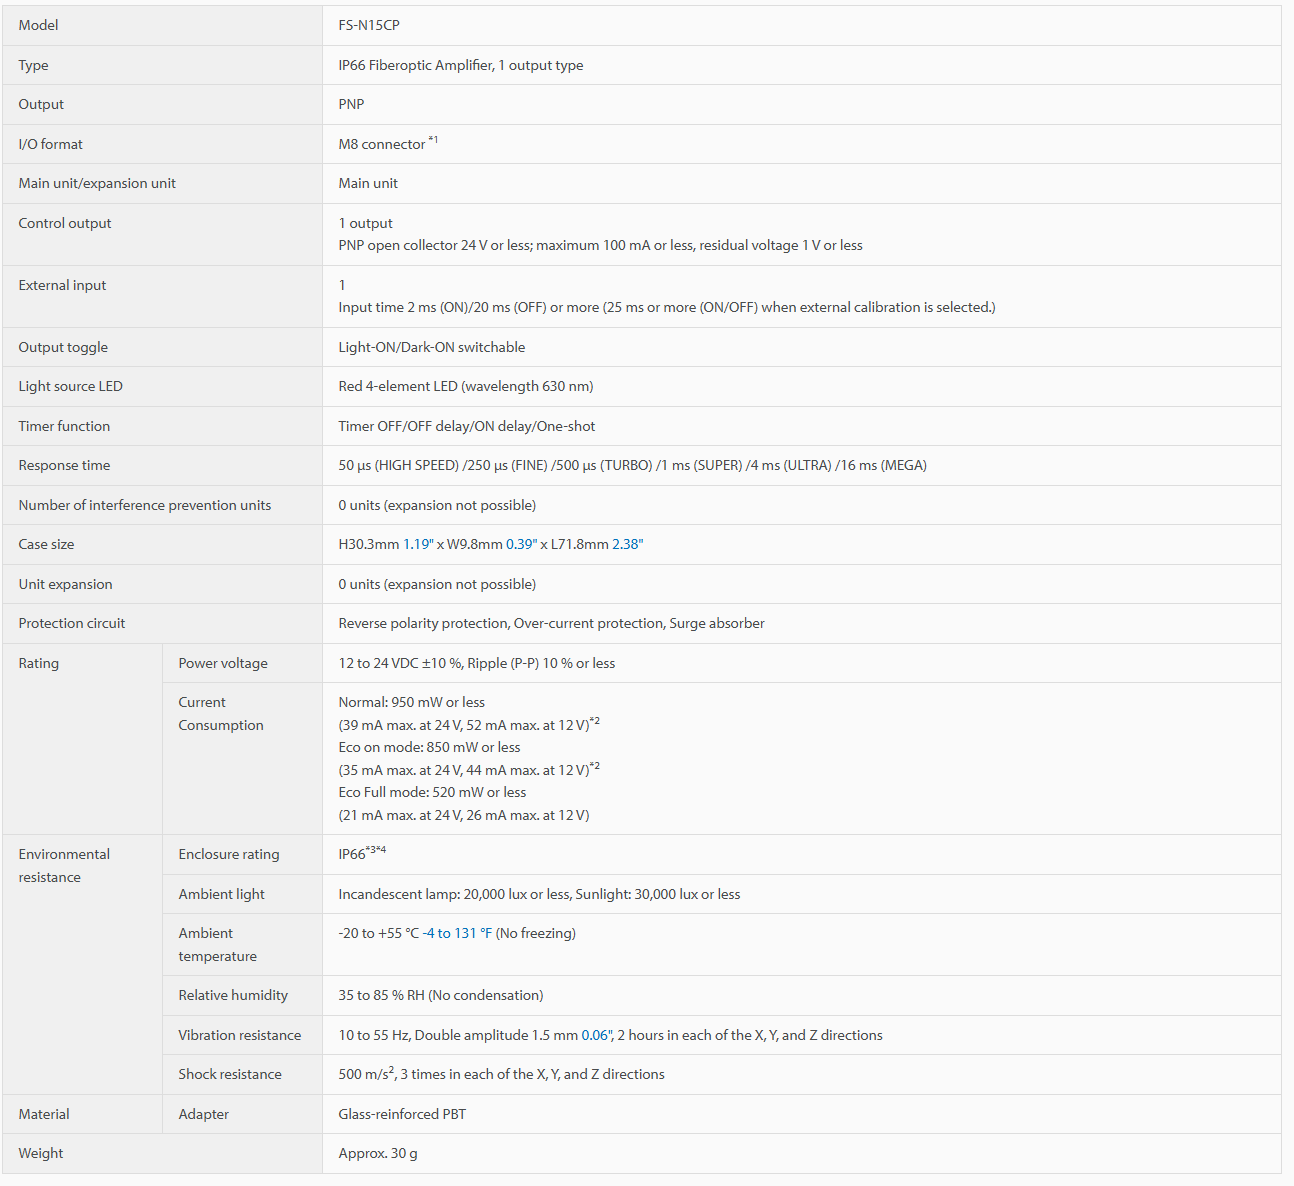This screenshot has width=1294, height=1186.
Task: Click the Light source LED row label
Action: (70, 386)
